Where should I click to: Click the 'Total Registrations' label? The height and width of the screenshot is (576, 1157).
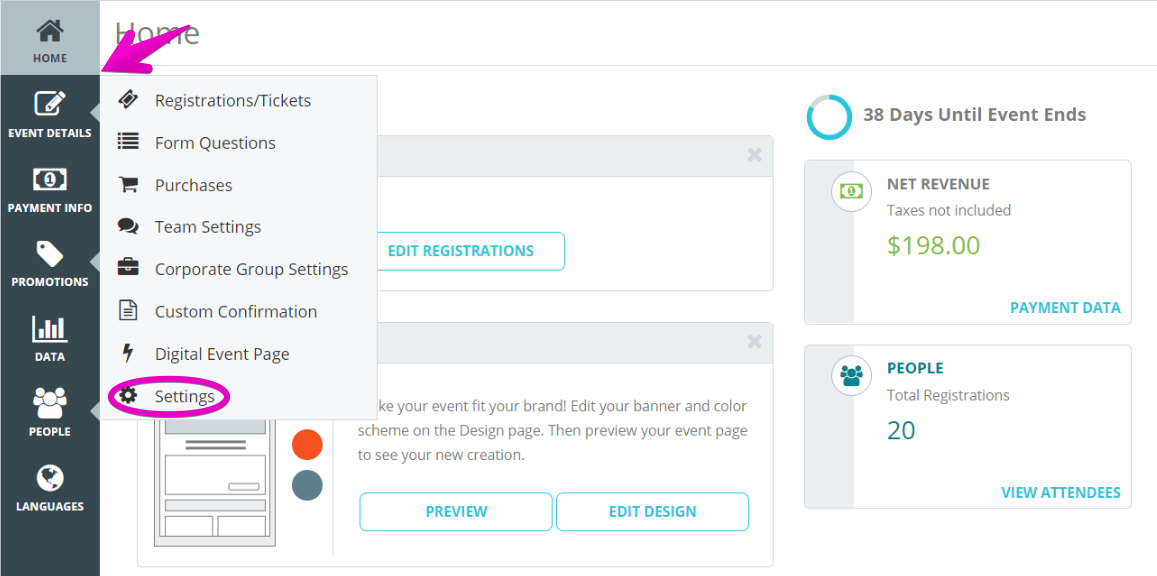tap(948, 395)
